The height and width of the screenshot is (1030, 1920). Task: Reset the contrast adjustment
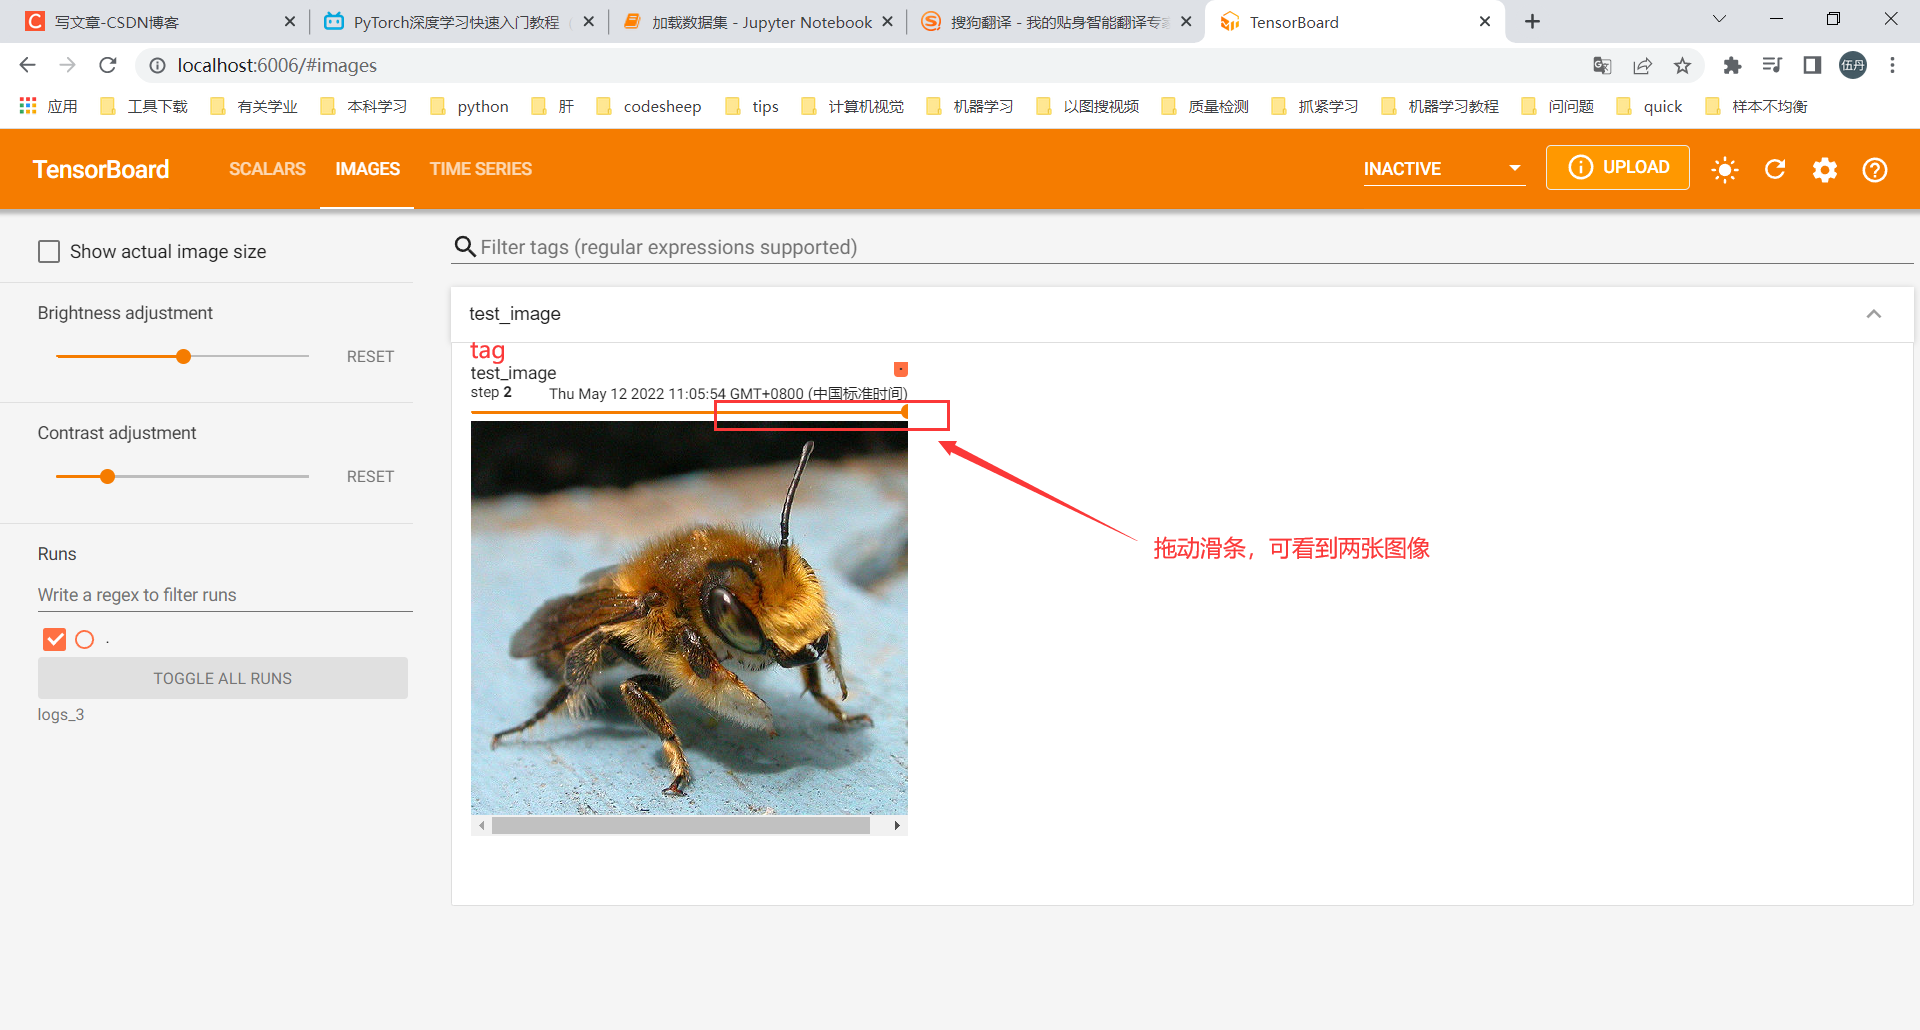(370, 477)
